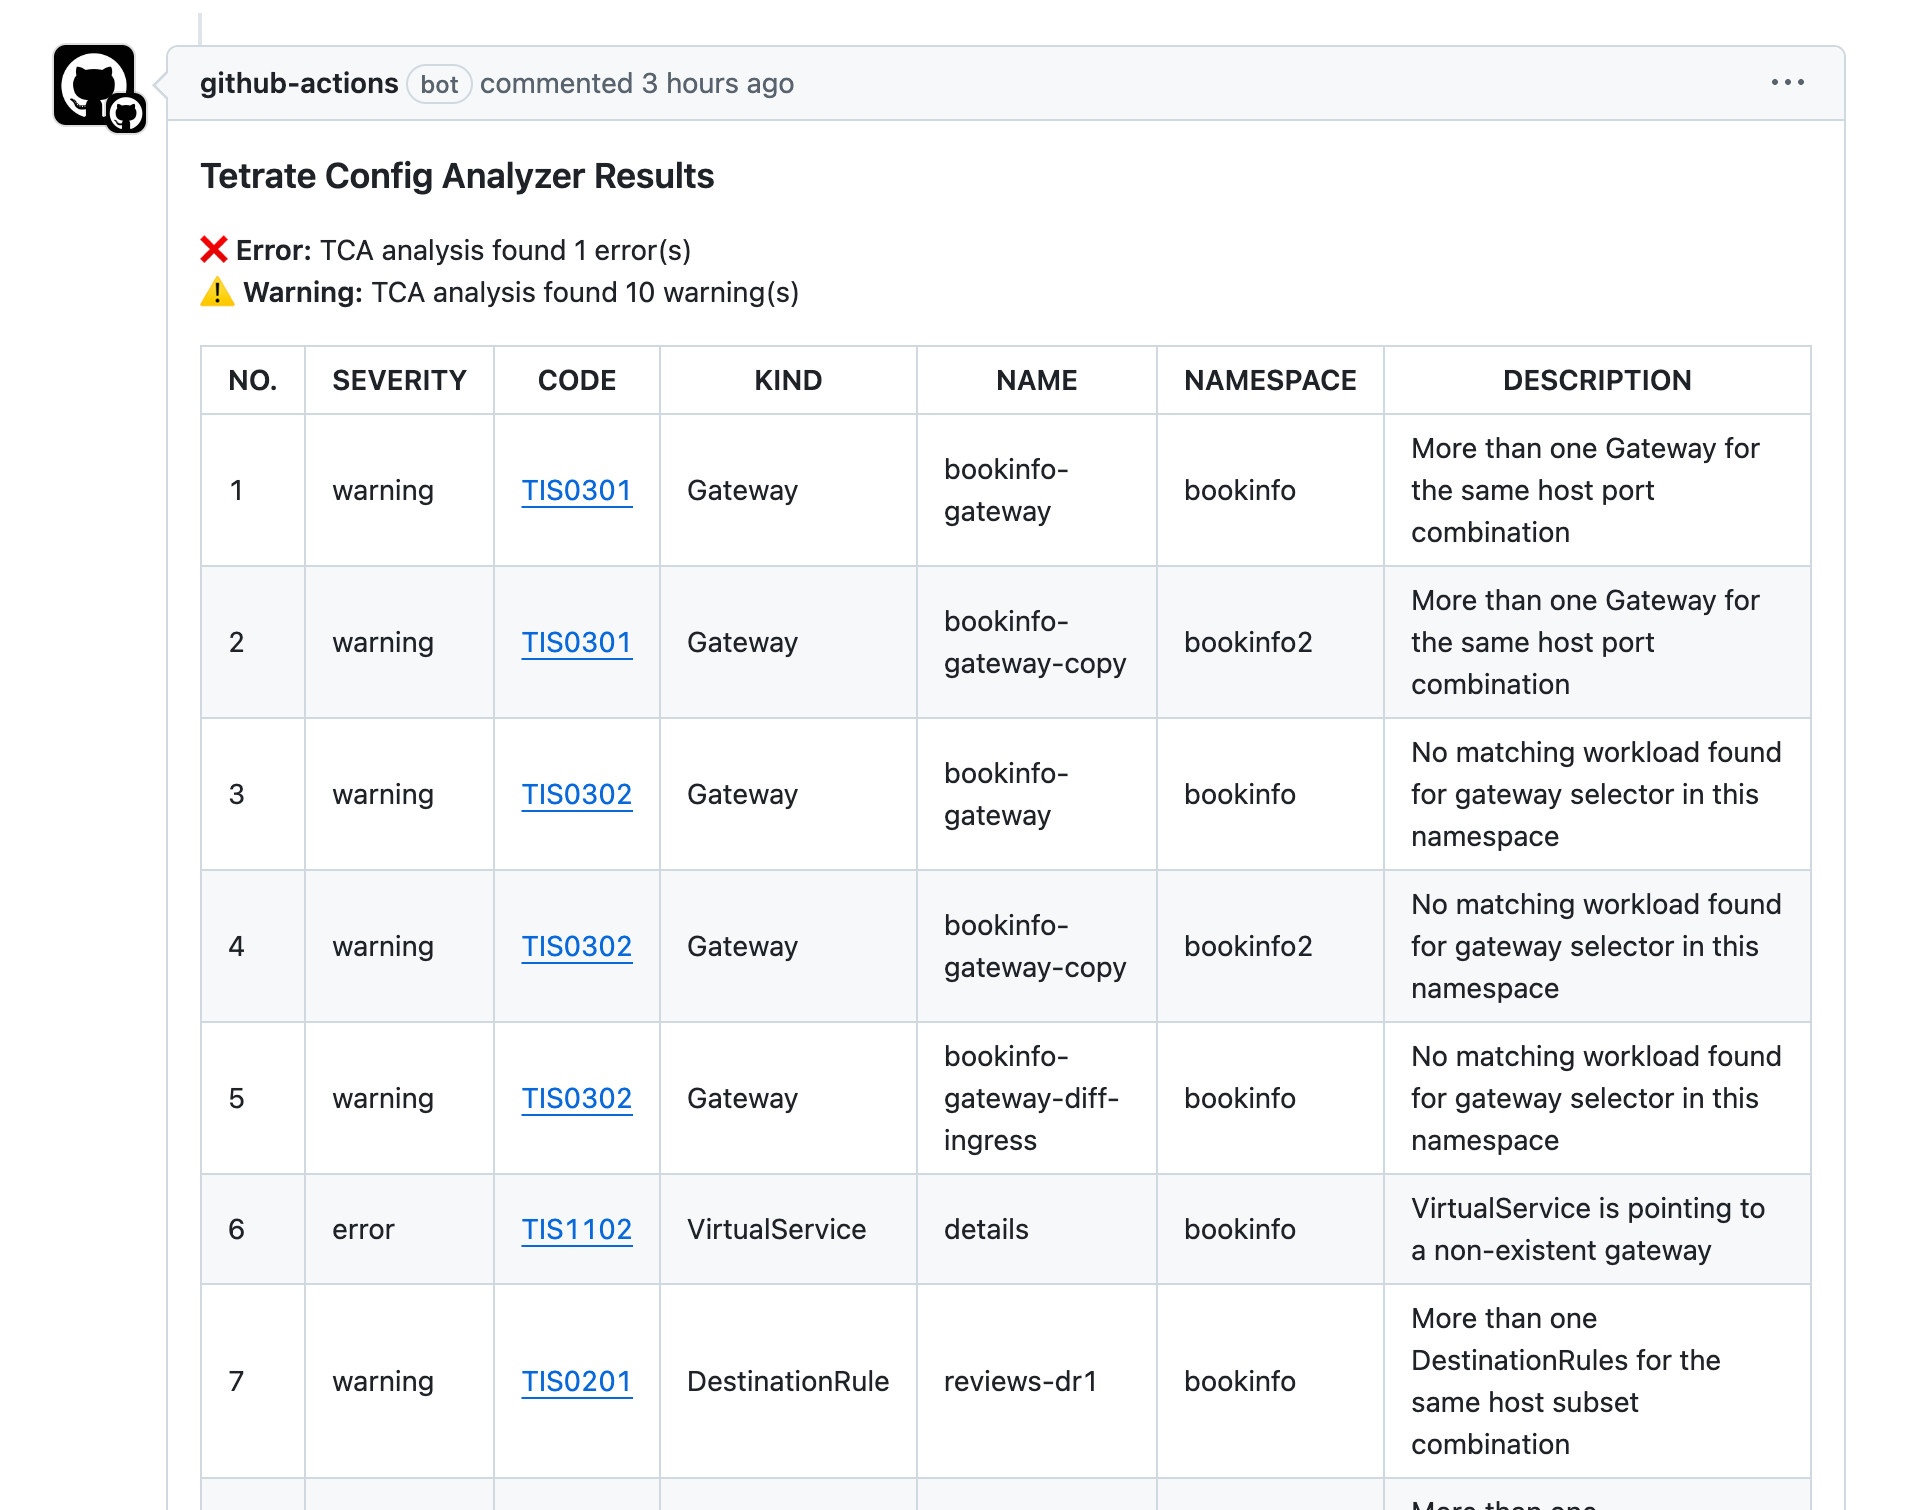
Task: Click row 5 'No matching workload found' description
Action: (x=1596, y=1098)
